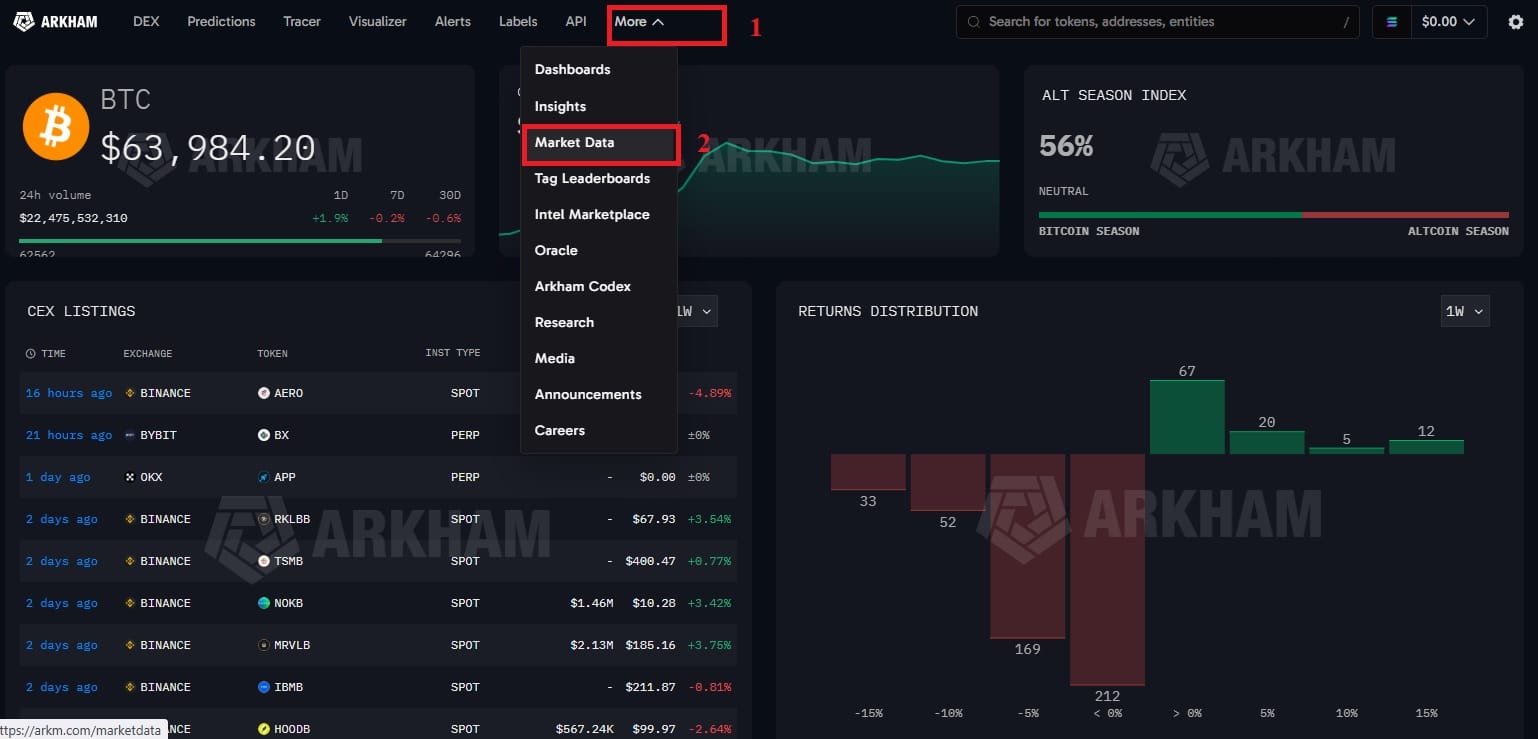This screenshot has height=739, width=1538.
Task: Click Binance icon in AERO row
Action: point(130,393)
